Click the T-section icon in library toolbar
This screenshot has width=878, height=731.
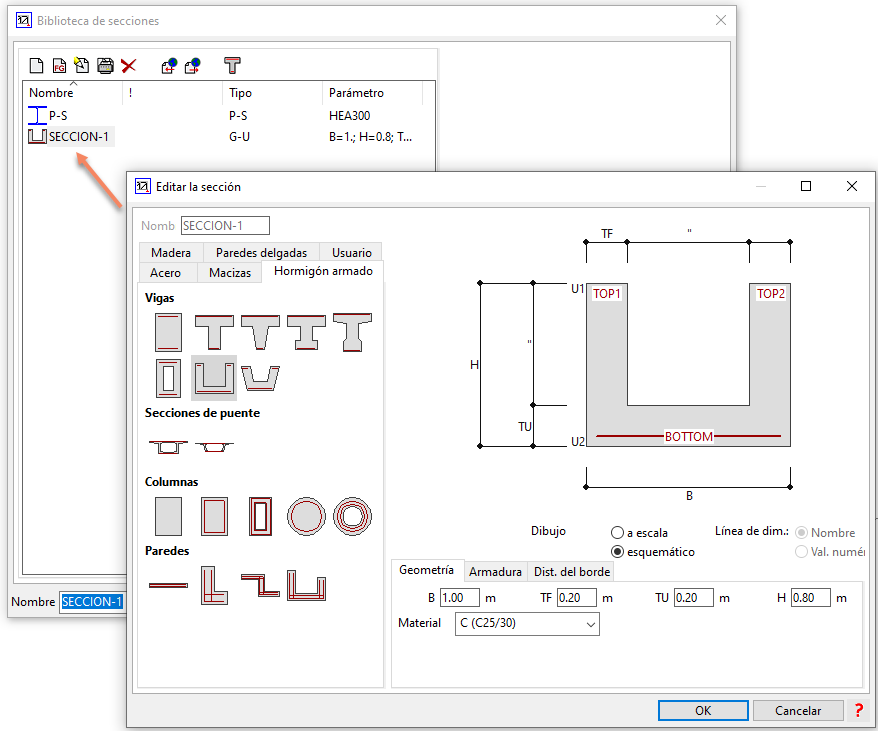[232, 66]
